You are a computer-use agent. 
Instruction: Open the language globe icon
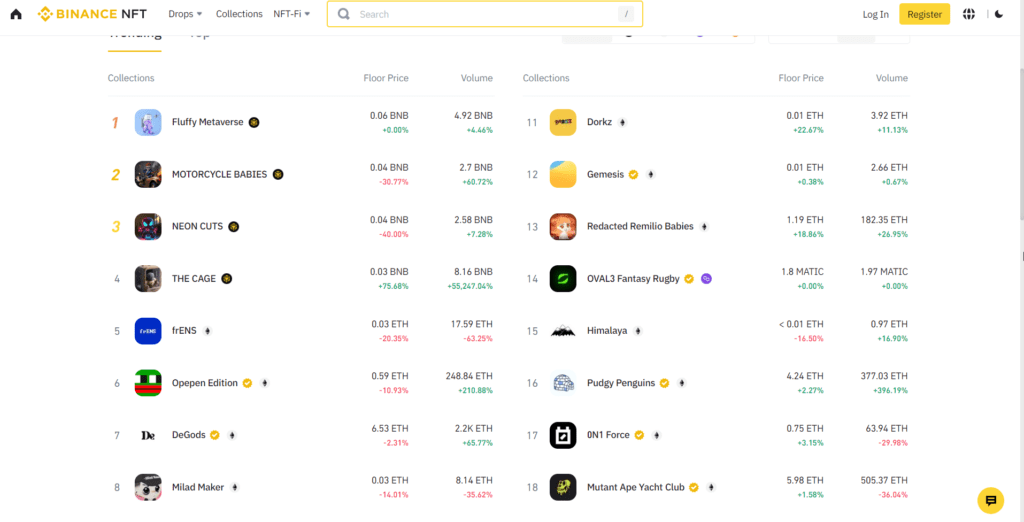click(968, 14)
